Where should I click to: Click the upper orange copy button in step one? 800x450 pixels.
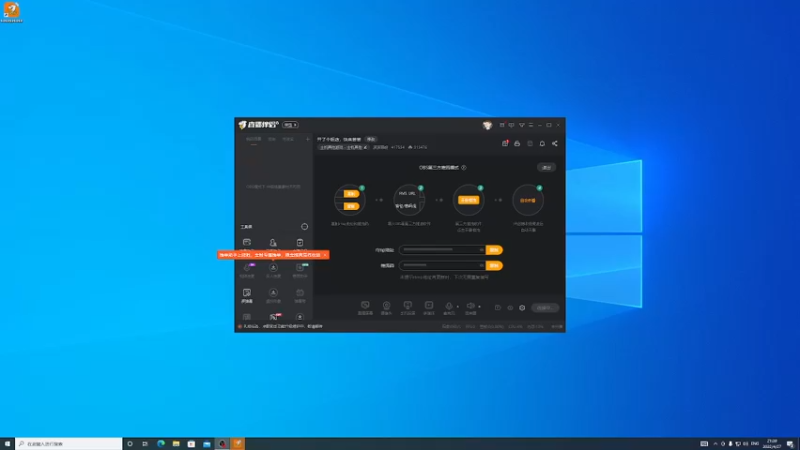point(351,193)
